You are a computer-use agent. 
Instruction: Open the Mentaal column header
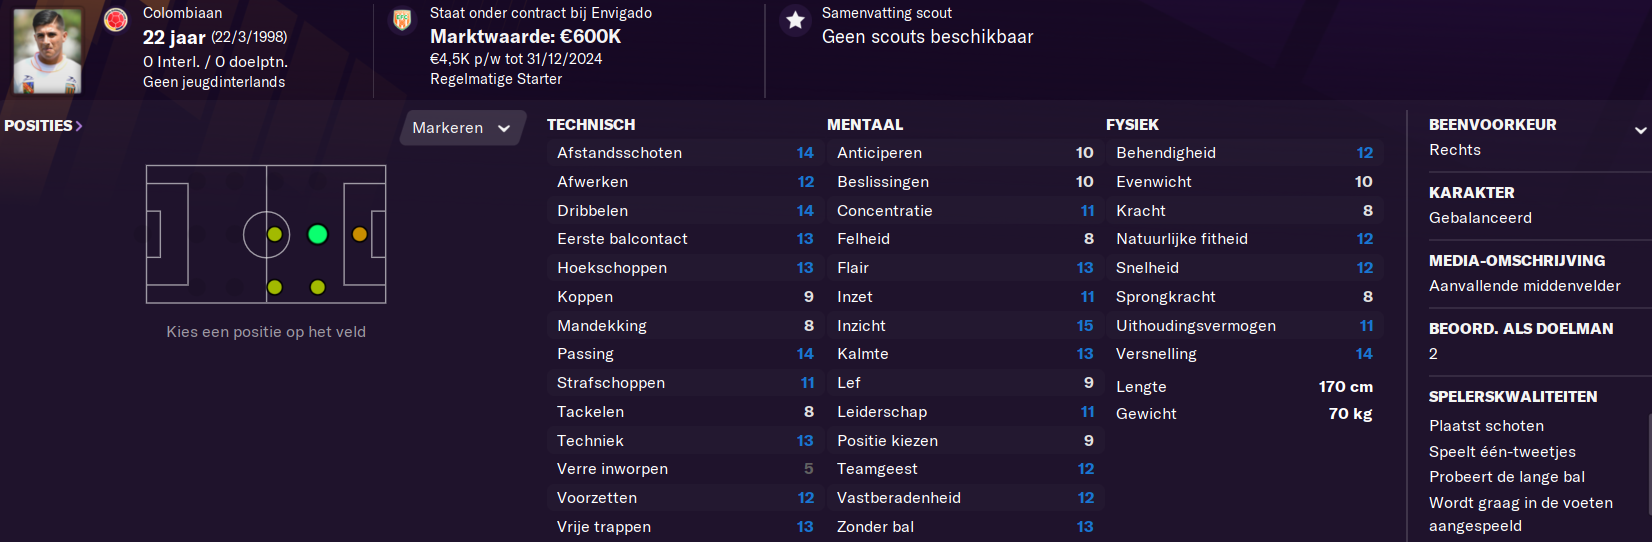(x=865, y=125)
